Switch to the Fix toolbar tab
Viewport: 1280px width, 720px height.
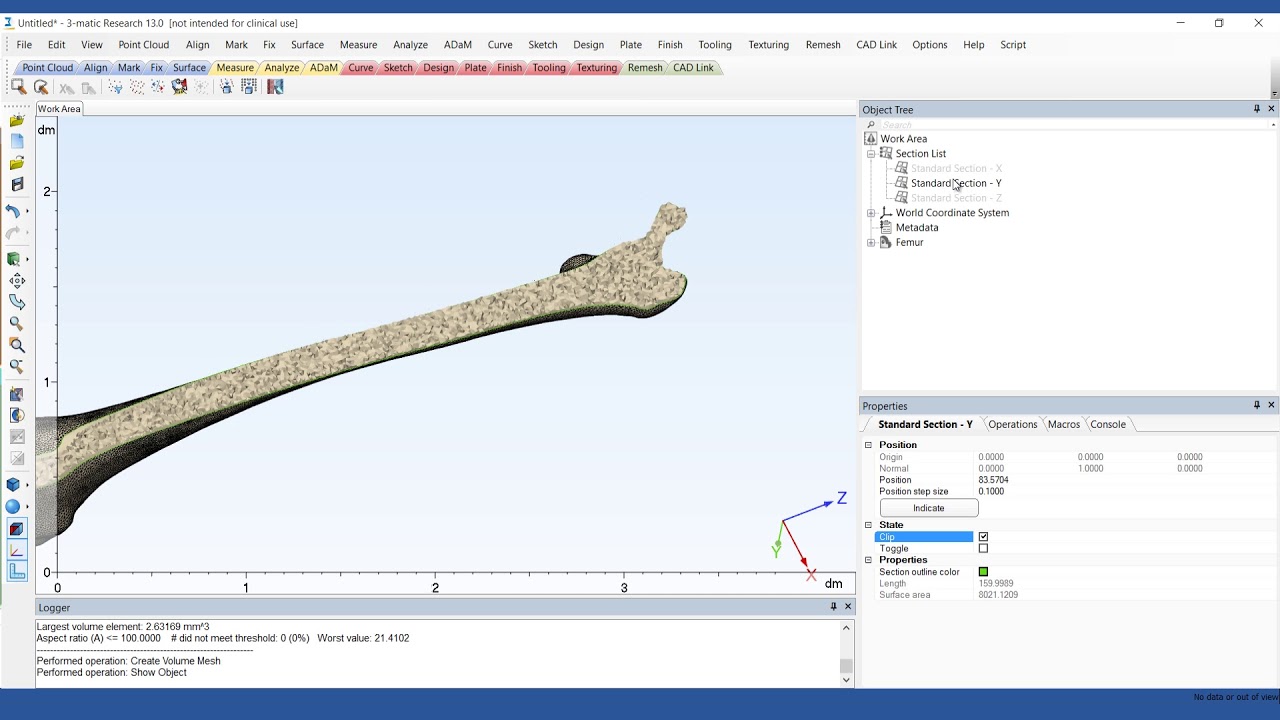coord(156,68)
